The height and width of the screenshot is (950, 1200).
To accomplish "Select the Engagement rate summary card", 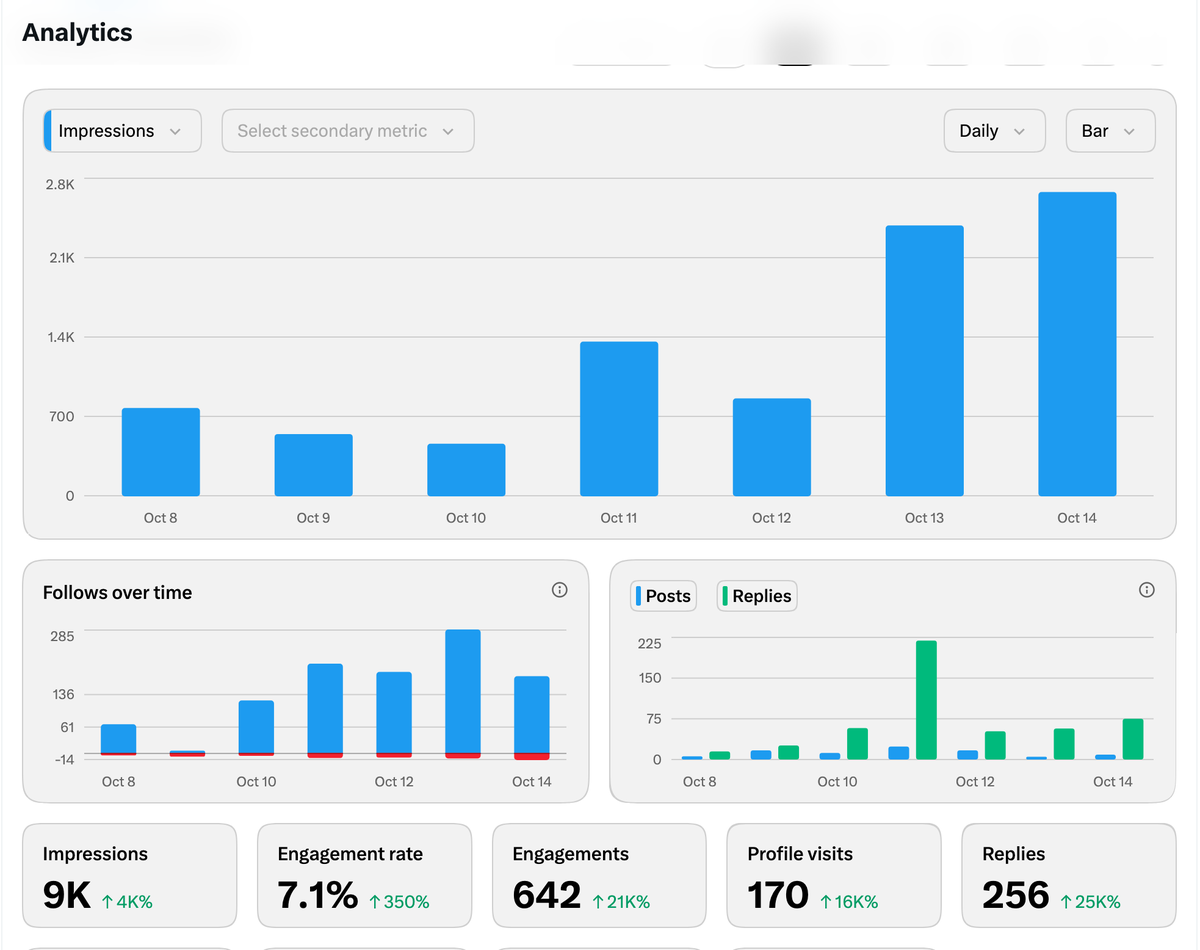I will click(364, 876).
